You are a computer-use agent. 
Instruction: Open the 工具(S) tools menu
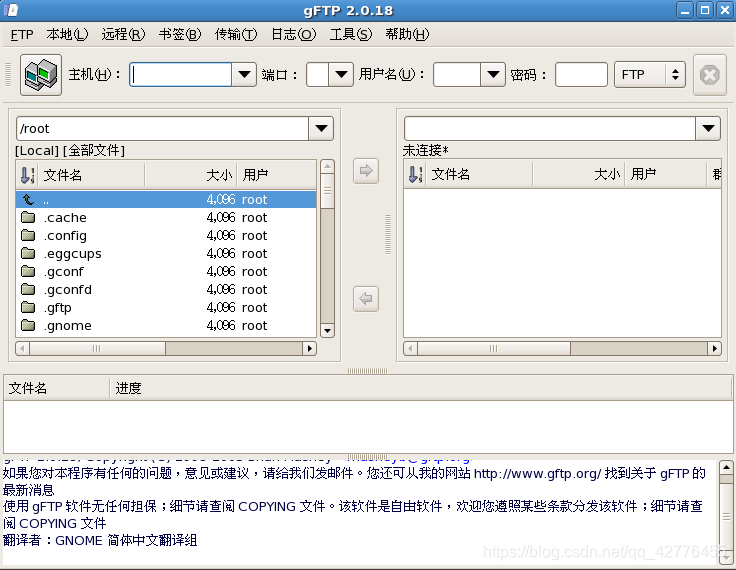click(351, 34)
